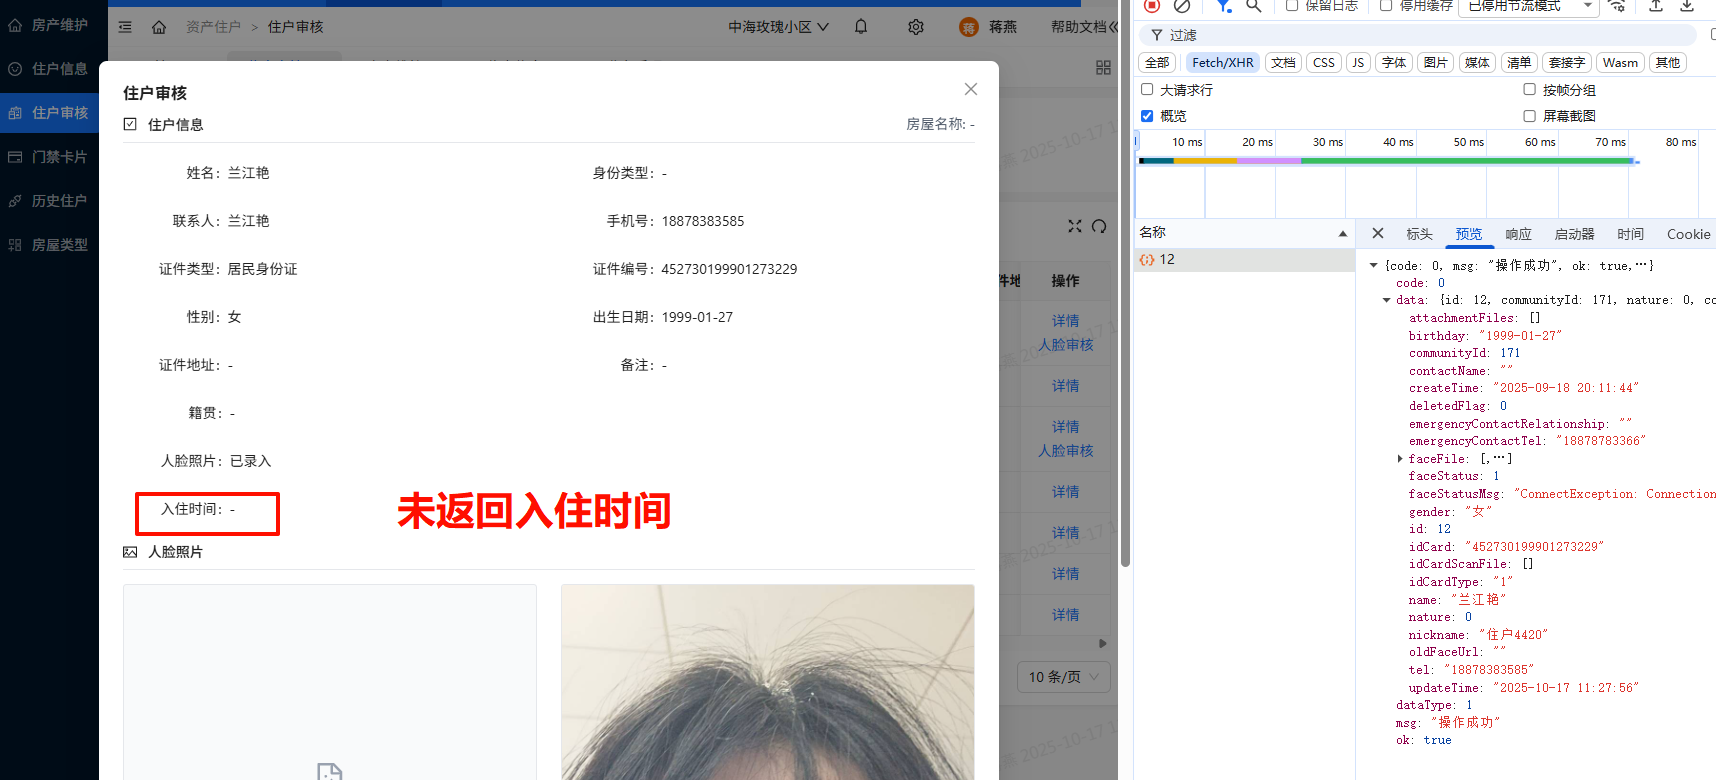
Task: Close the 住户审核 dialog
Action: tap(971, 89)
